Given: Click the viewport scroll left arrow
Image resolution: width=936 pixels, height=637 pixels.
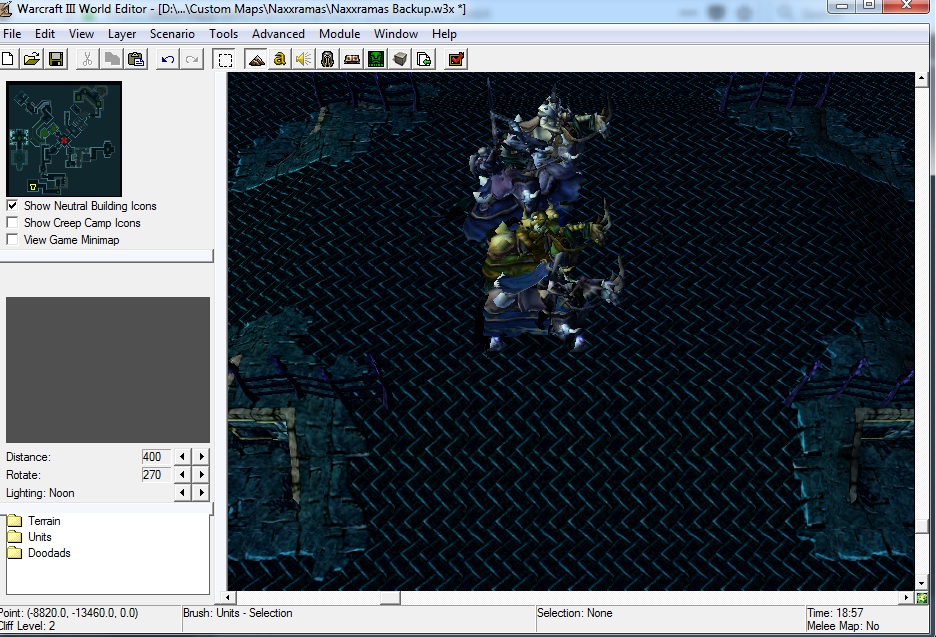Looking at the screenshot, I should click(x=227, y=598).
